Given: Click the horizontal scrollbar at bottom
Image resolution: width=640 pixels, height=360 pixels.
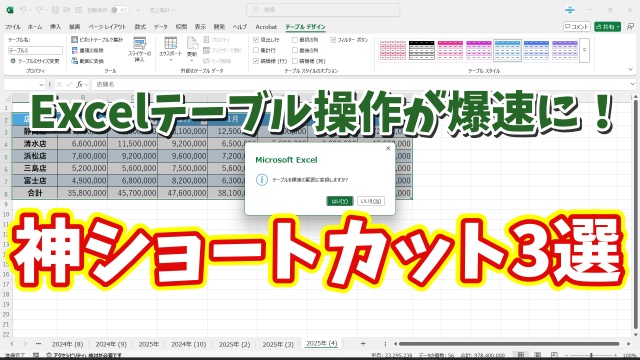Looking at the screenshot, I should (x=509, y=344).
